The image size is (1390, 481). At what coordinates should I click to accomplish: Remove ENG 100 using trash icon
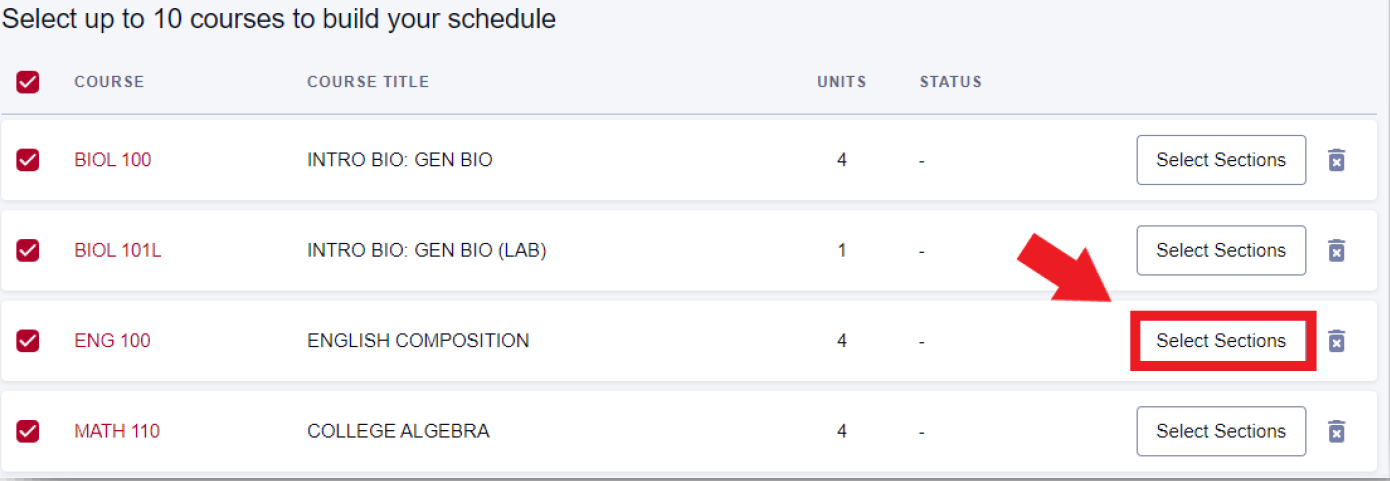point(1336,341)
